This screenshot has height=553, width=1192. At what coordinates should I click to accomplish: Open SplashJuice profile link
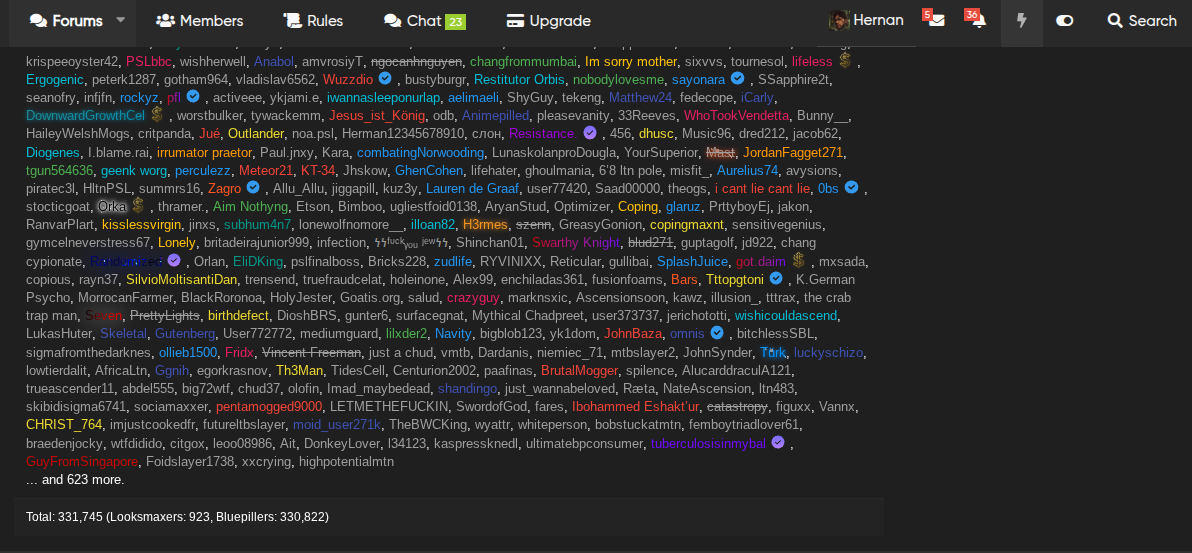point(693,261)
